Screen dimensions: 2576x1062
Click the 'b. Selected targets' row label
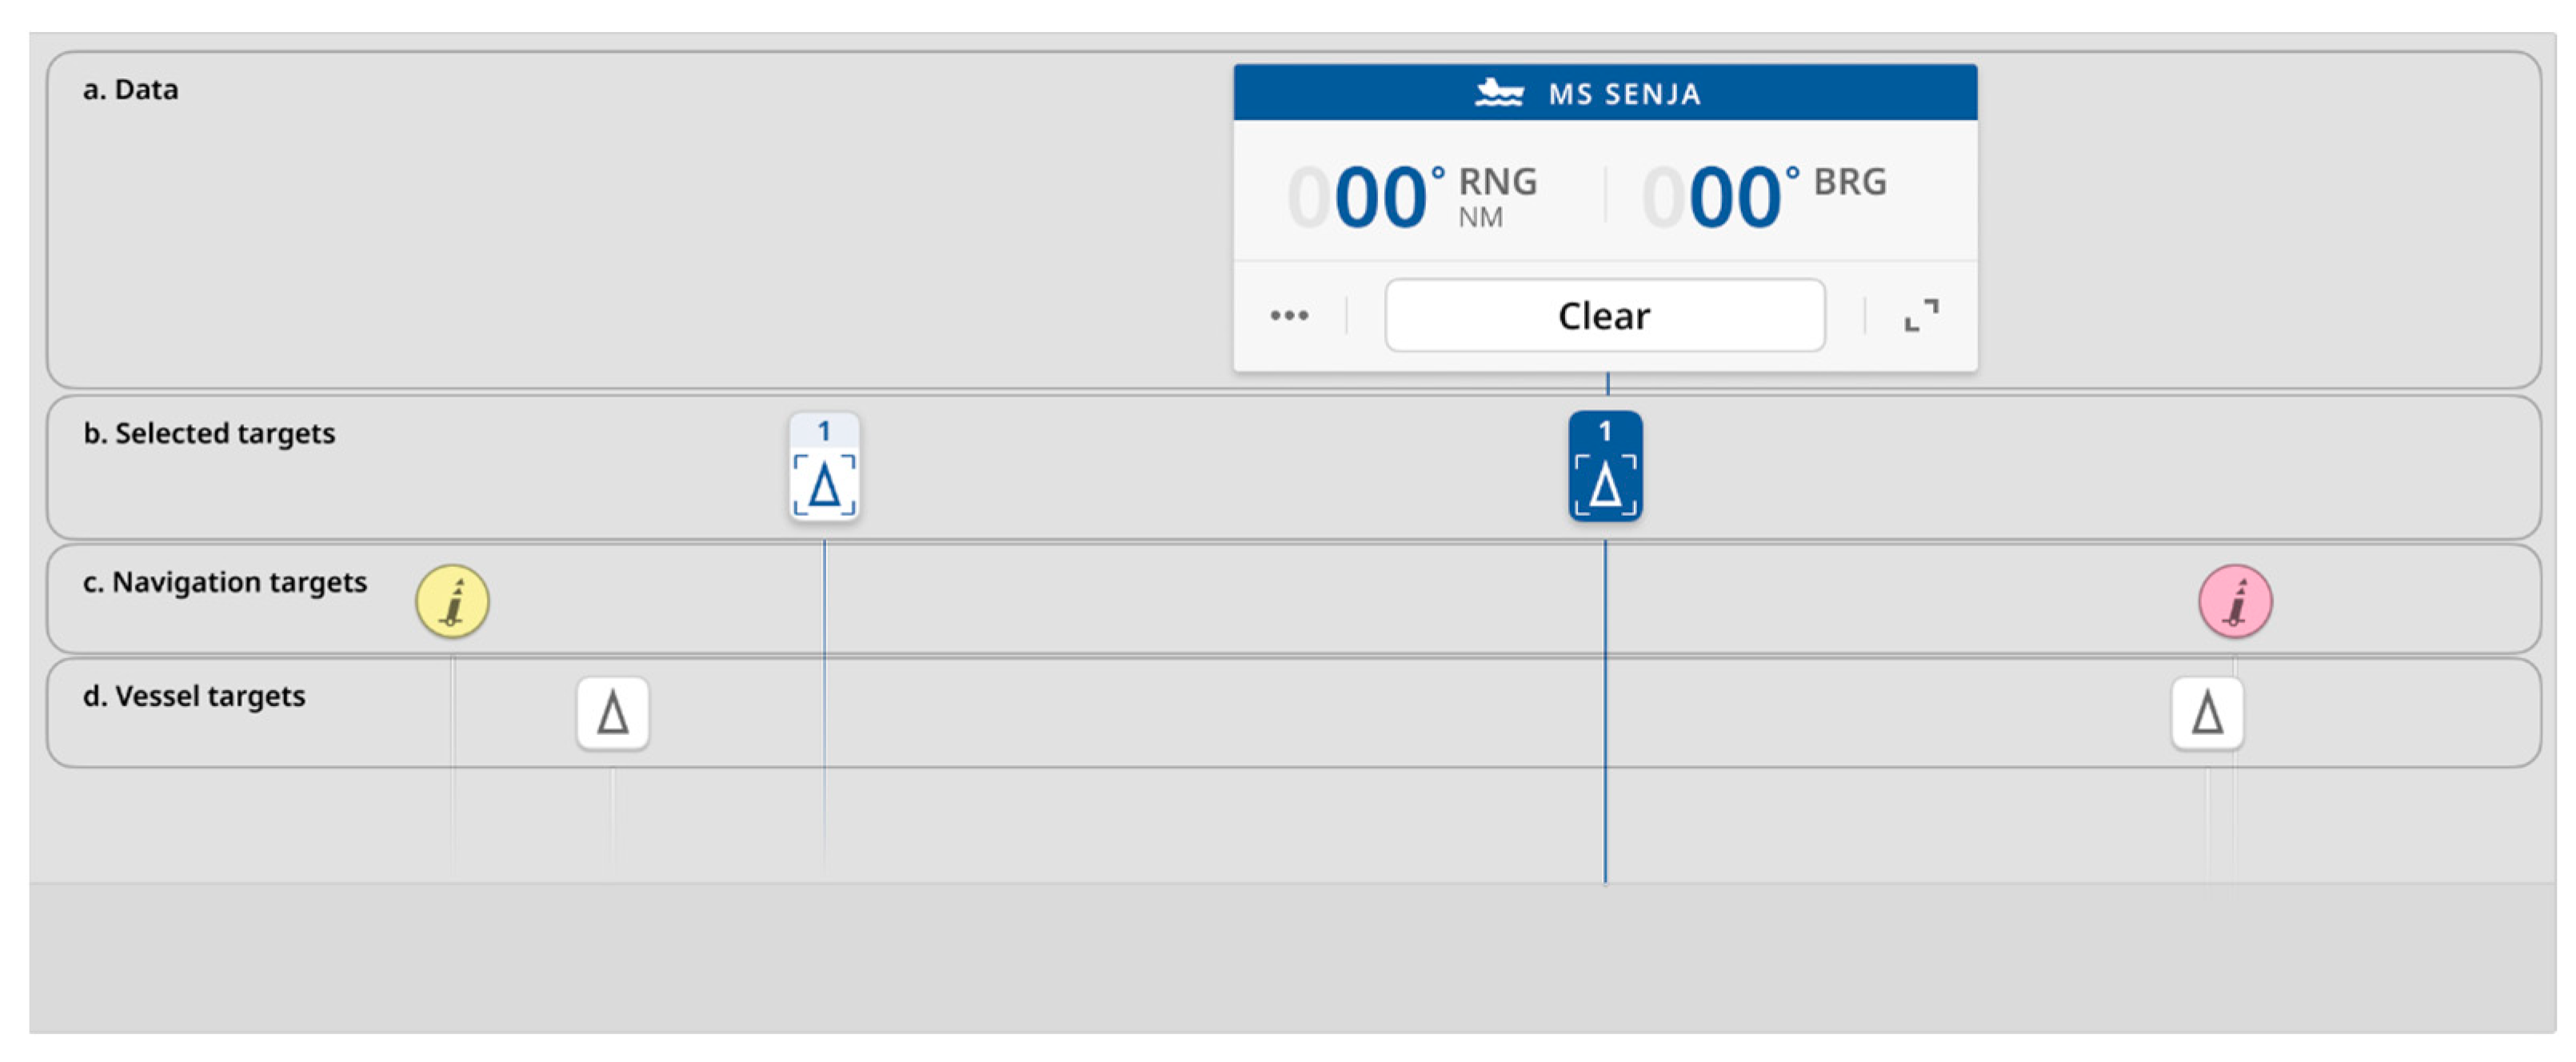click(x=209, y=434)
